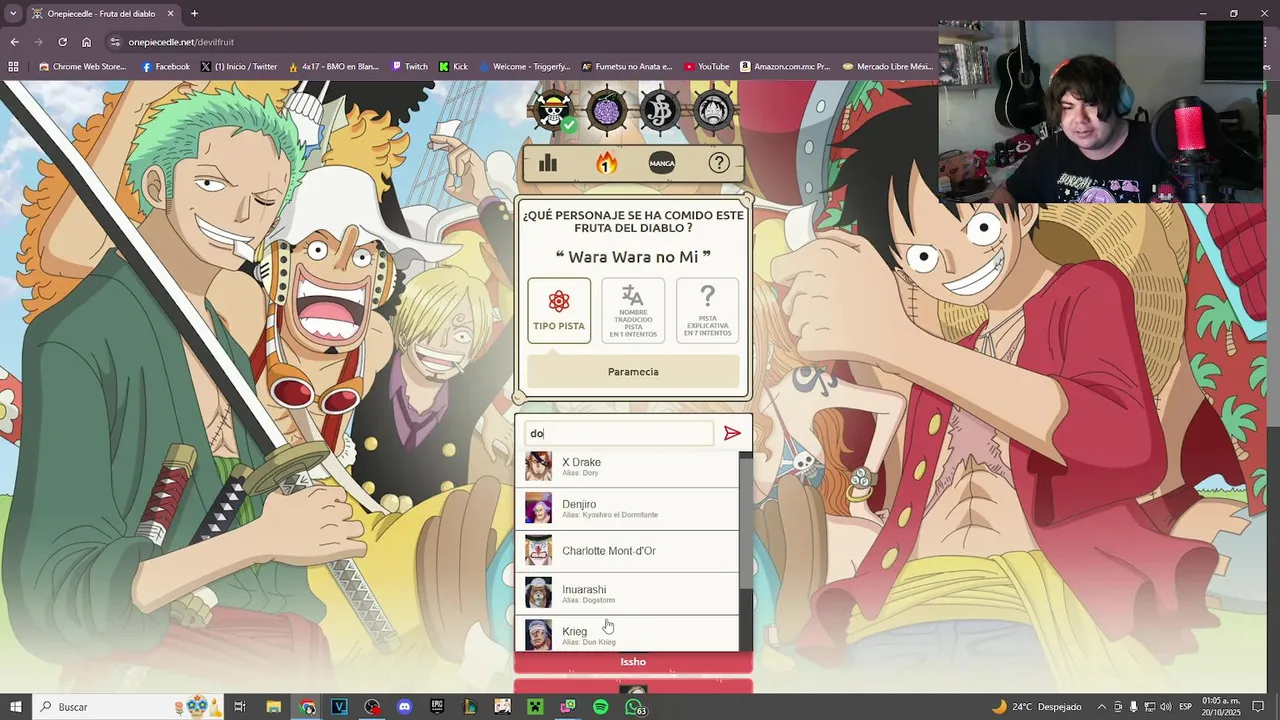Open Inicio / Twitter bookmark

239,67
